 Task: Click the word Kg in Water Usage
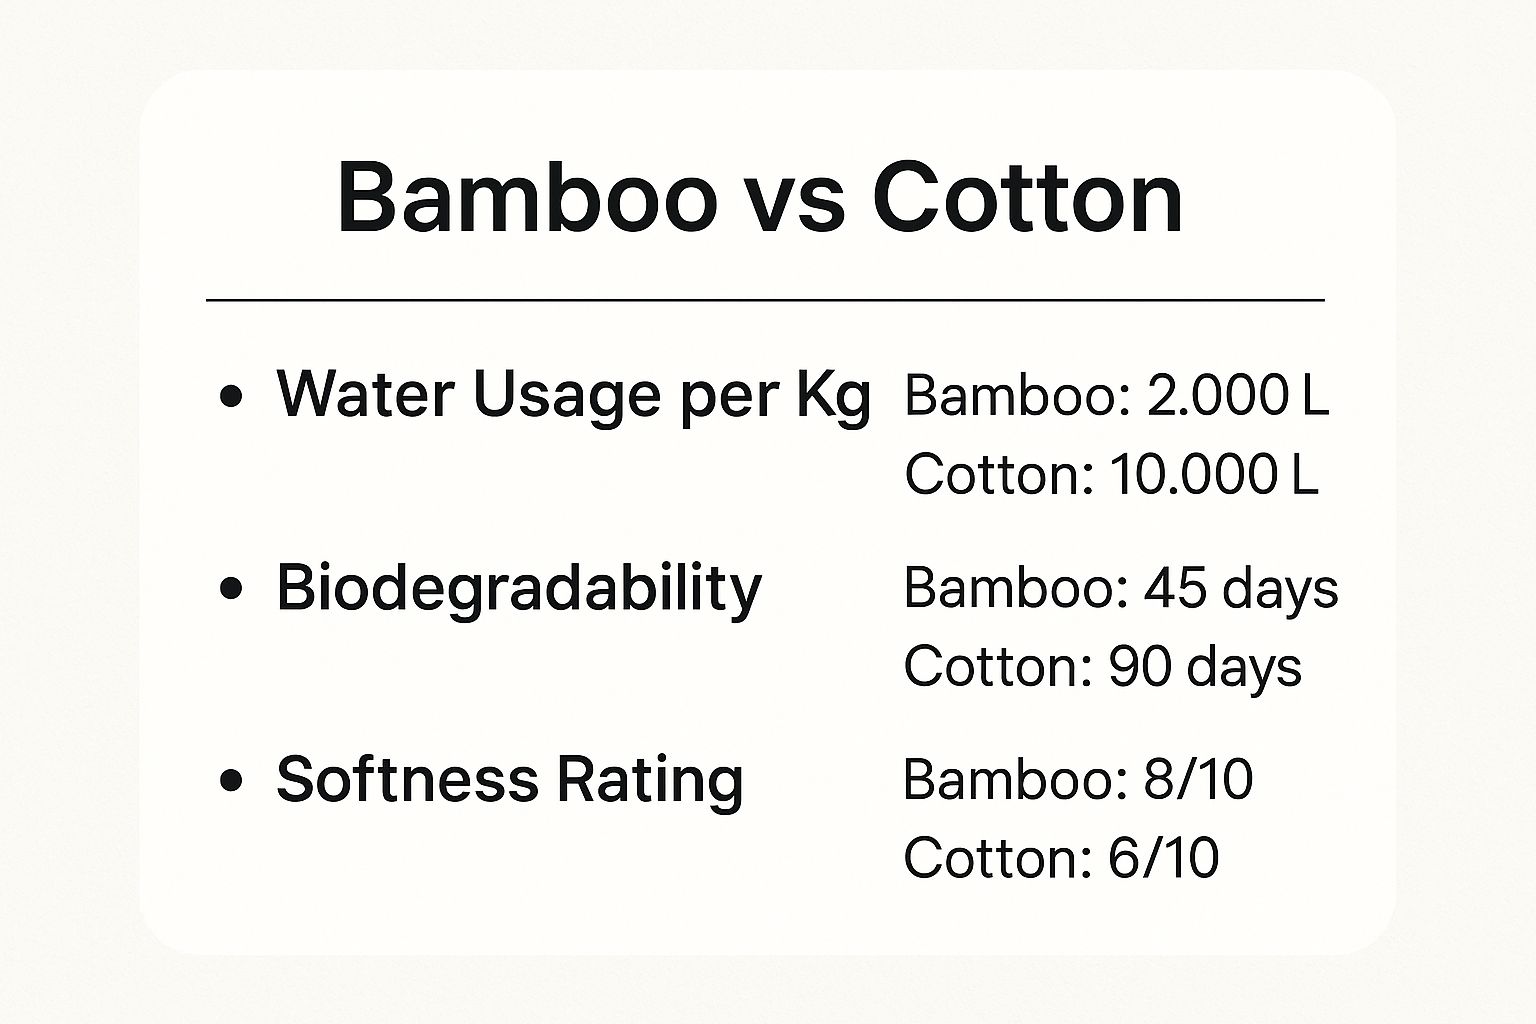click(x=834, y=397)
